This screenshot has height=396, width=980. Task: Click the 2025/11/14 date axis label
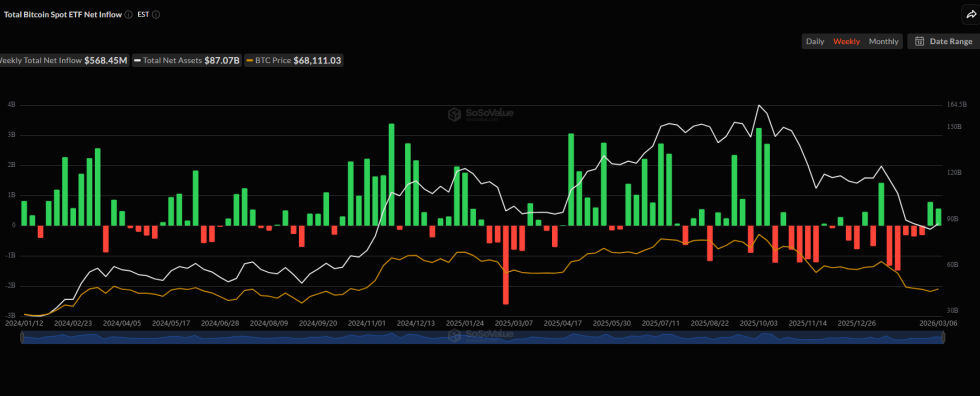tap(807, 324)
